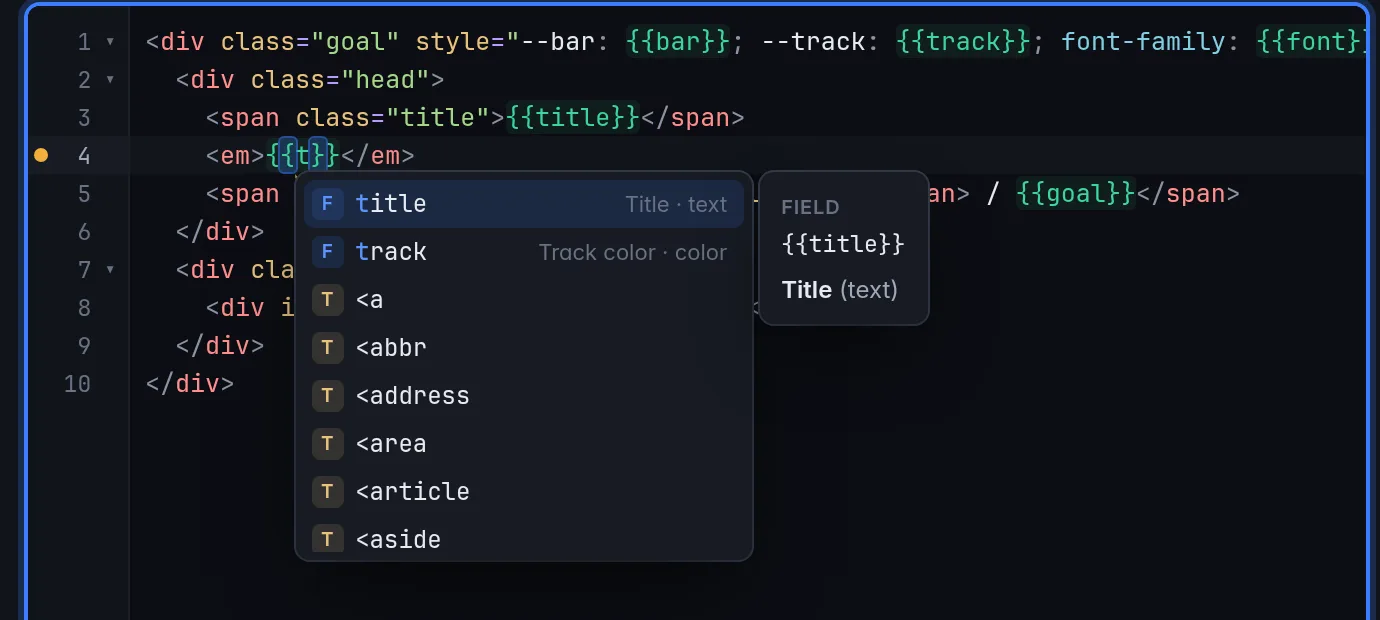The width and height of the screenshot is (1380, 620).
Task: Click the {{goal}} placeholder on line 5
Action: (1076, 194)
